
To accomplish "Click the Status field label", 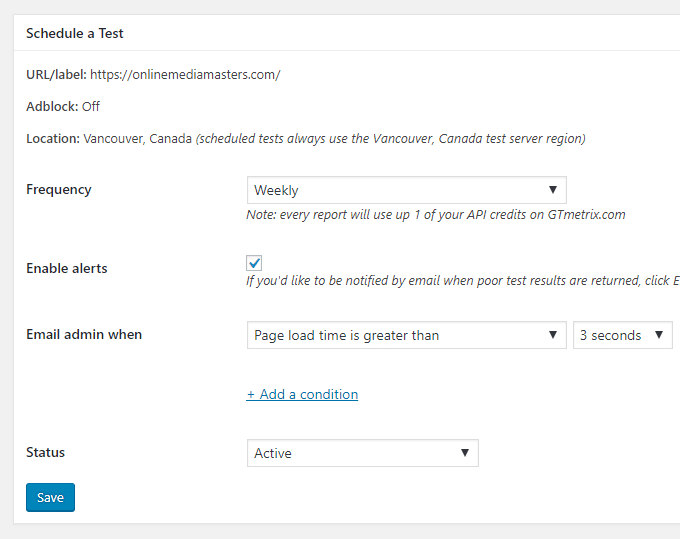I will (45, 452).
